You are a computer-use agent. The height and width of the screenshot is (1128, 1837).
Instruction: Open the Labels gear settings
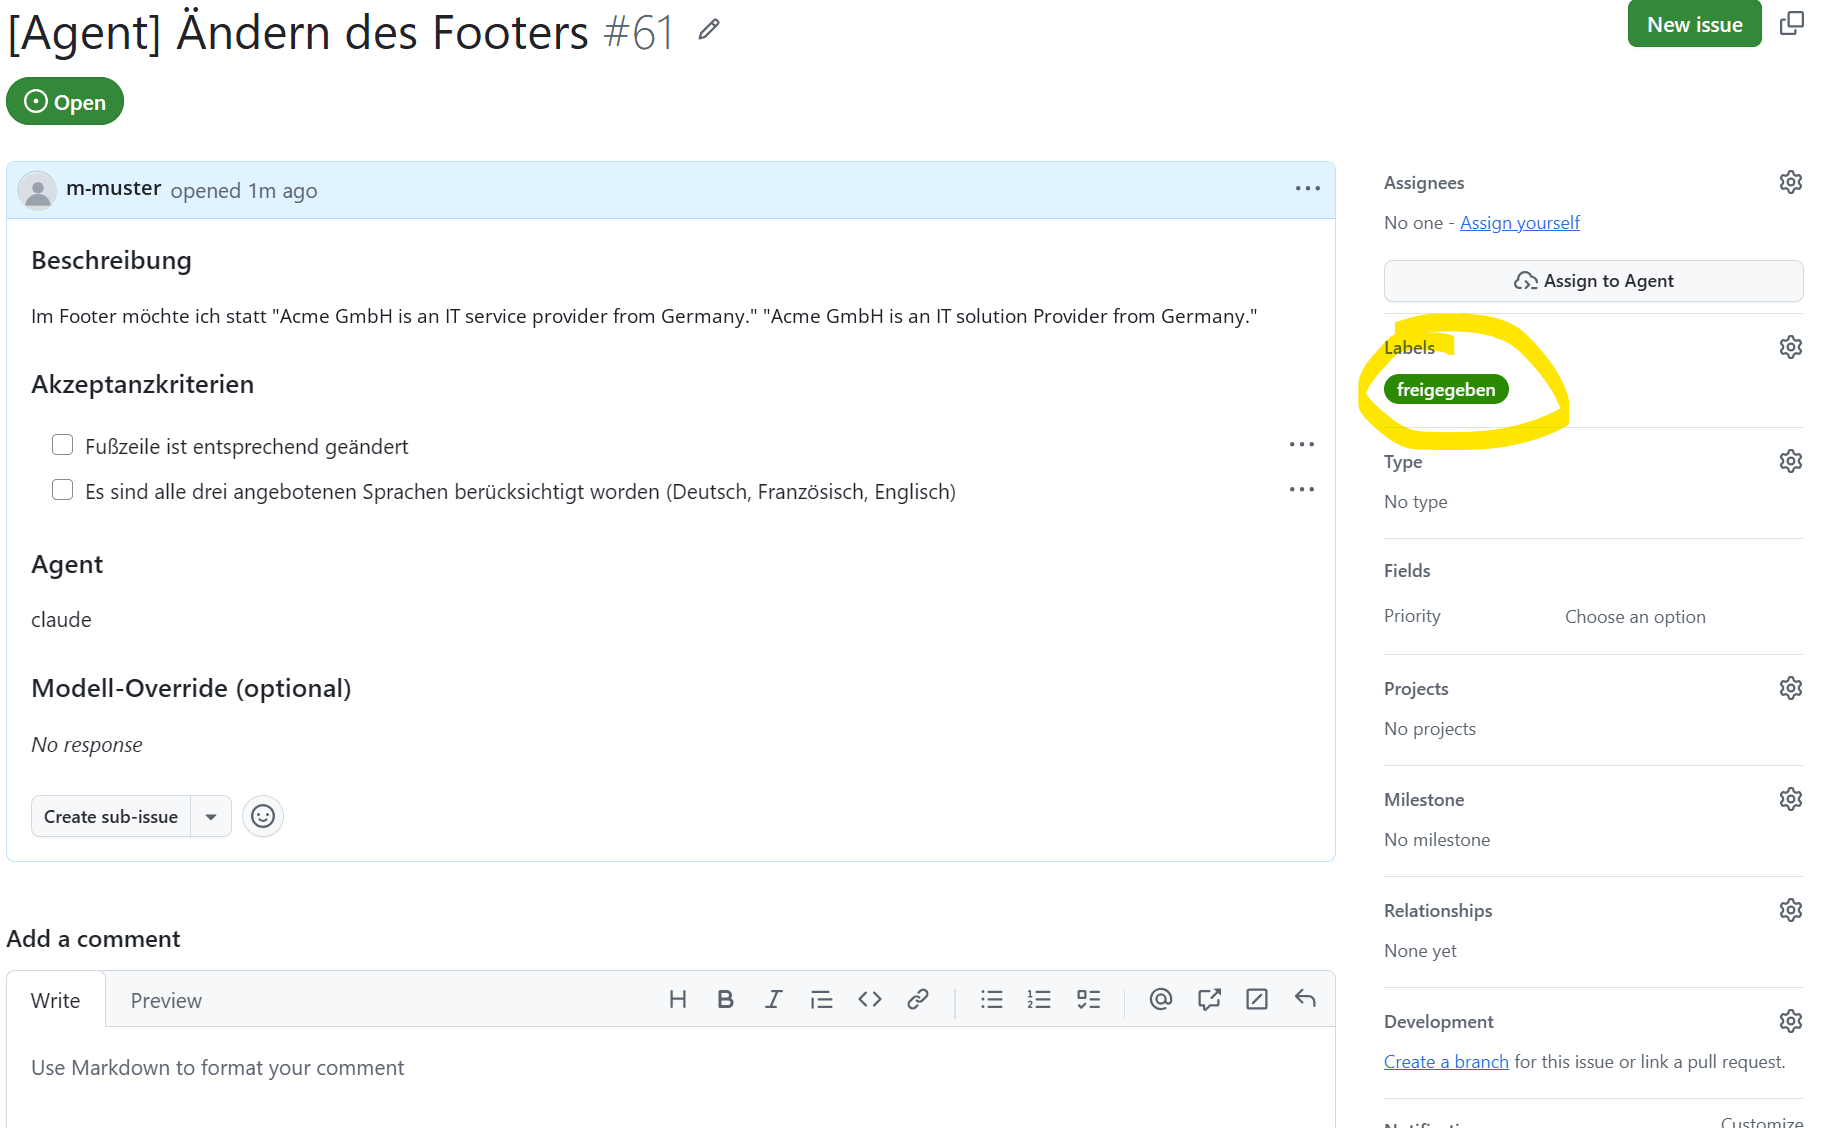1791,347
